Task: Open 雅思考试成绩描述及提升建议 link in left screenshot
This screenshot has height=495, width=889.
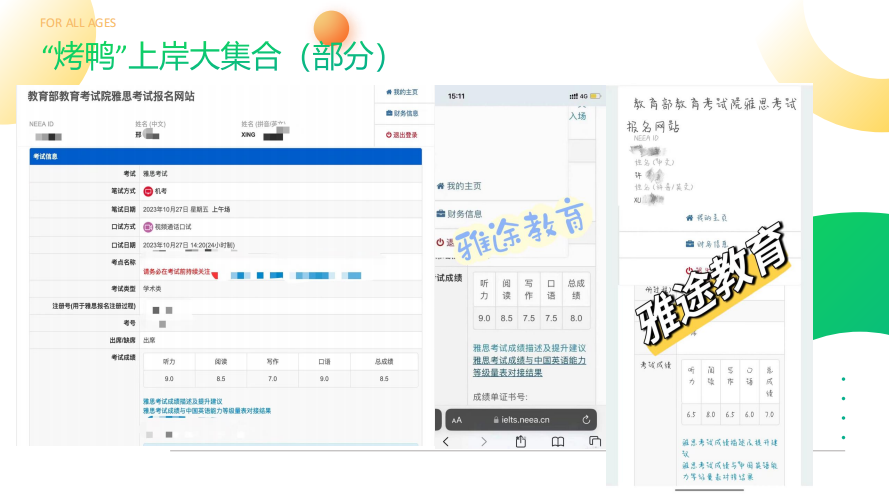Action: [183, 401]
